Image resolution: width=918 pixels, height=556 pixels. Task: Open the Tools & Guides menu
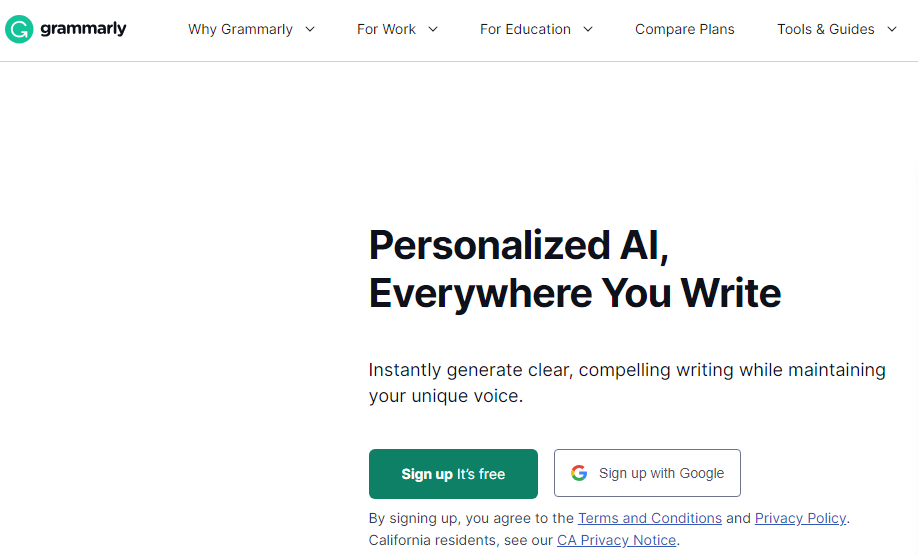coord(825,30)
